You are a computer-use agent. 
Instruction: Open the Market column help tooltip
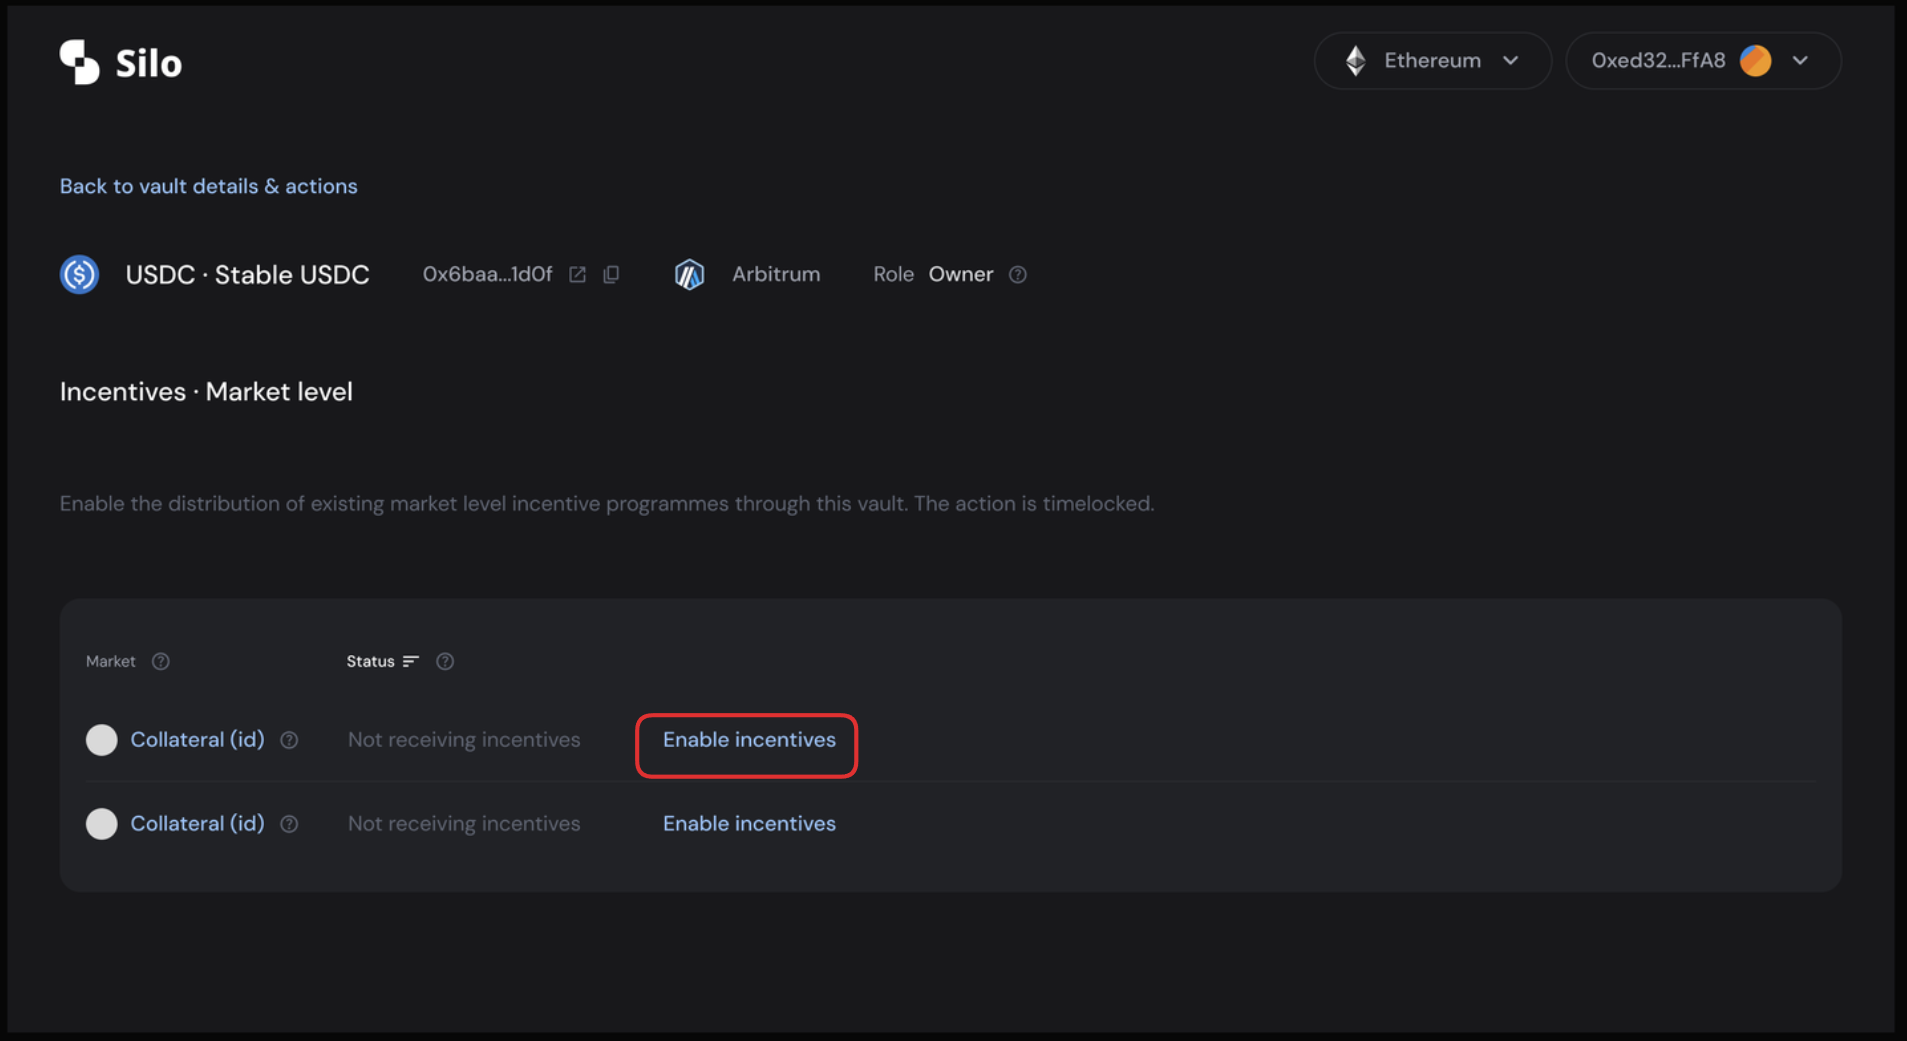click(x=161, y=661)
